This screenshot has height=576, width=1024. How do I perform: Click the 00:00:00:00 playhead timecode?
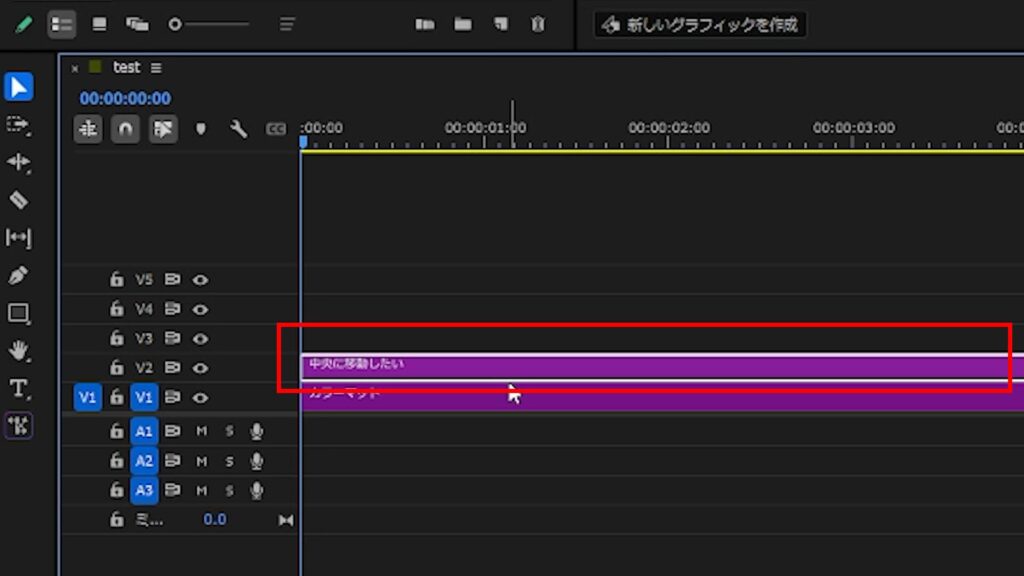point(125,99)
